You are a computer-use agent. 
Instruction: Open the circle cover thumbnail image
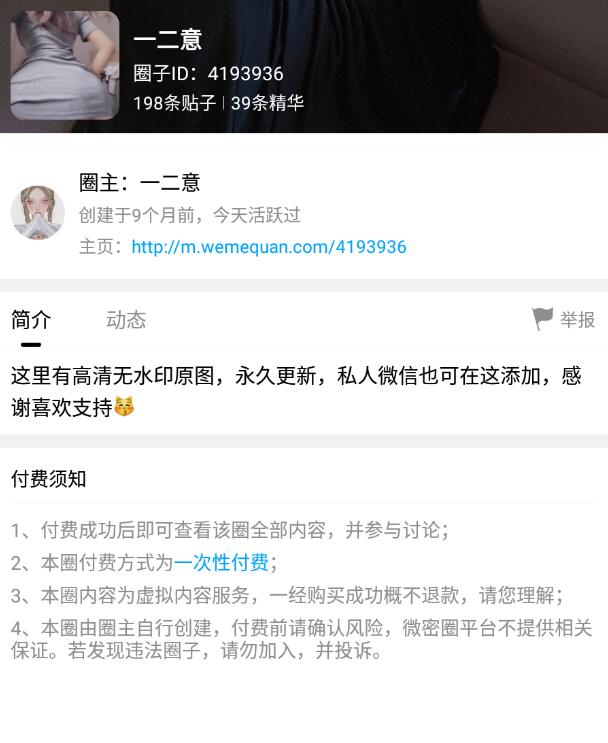tap(64, 65)
